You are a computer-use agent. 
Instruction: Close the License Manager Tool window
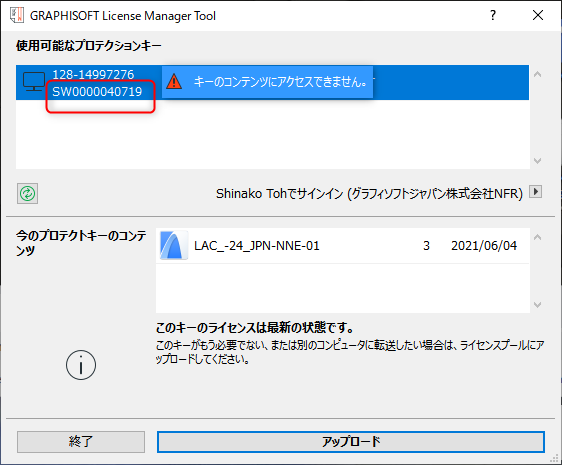(x=538, y=15)
